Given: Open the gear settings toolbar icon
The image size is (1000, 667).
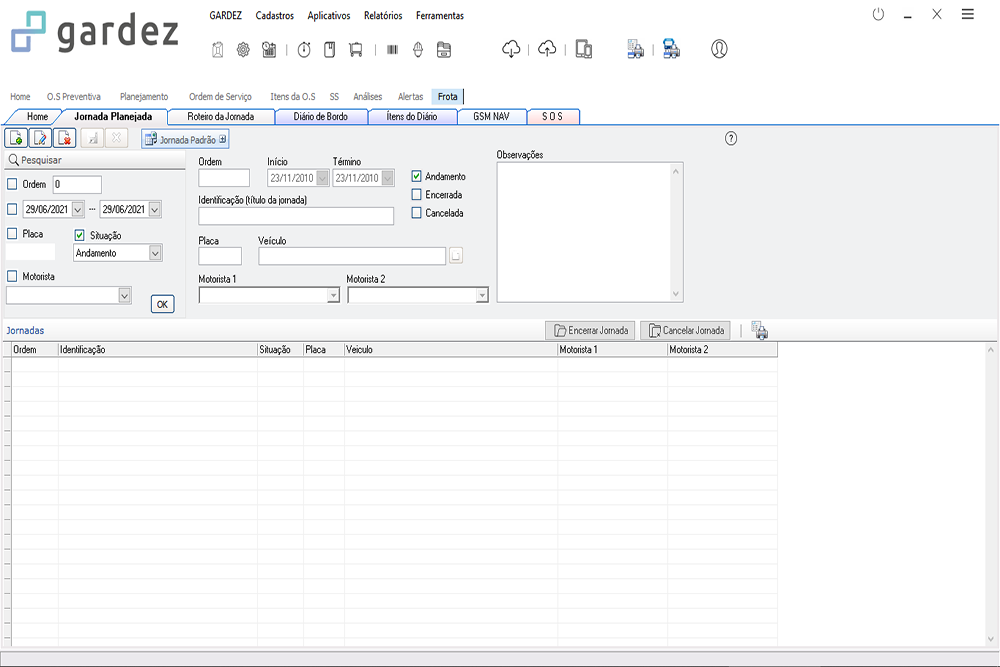Looking at the screenshot, I should [243, 50].
